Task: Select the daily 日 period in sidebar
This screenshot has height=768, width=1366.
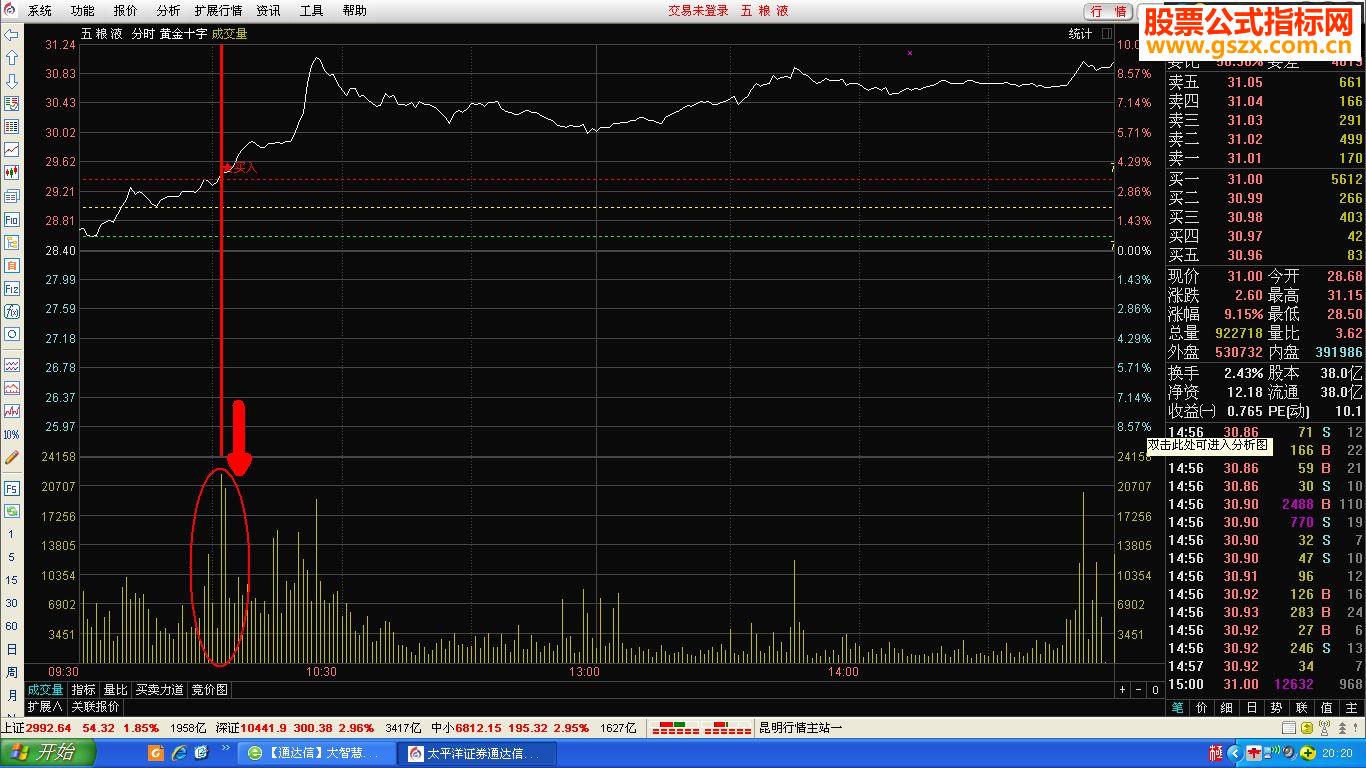Action: [x=12, y=649]
